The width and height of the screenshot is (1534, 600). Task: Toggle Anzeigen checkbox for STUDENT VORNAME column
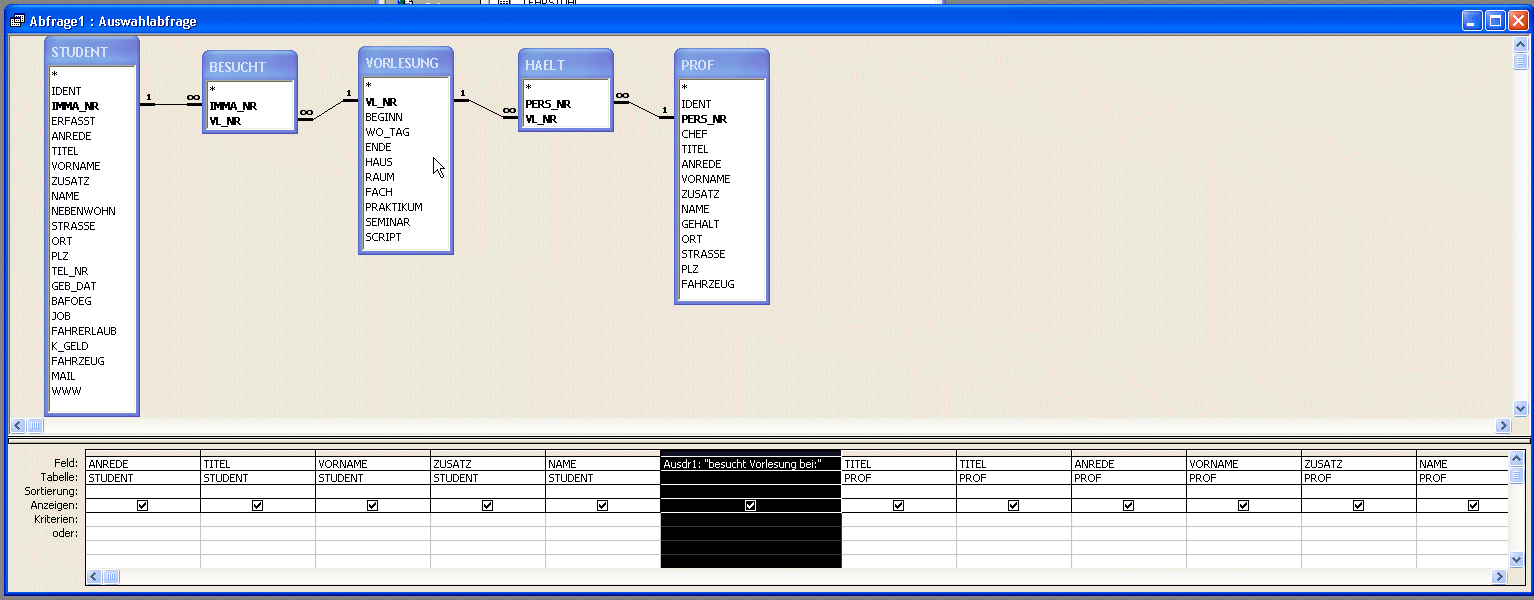pyautogui.click(x=372, y=506)
